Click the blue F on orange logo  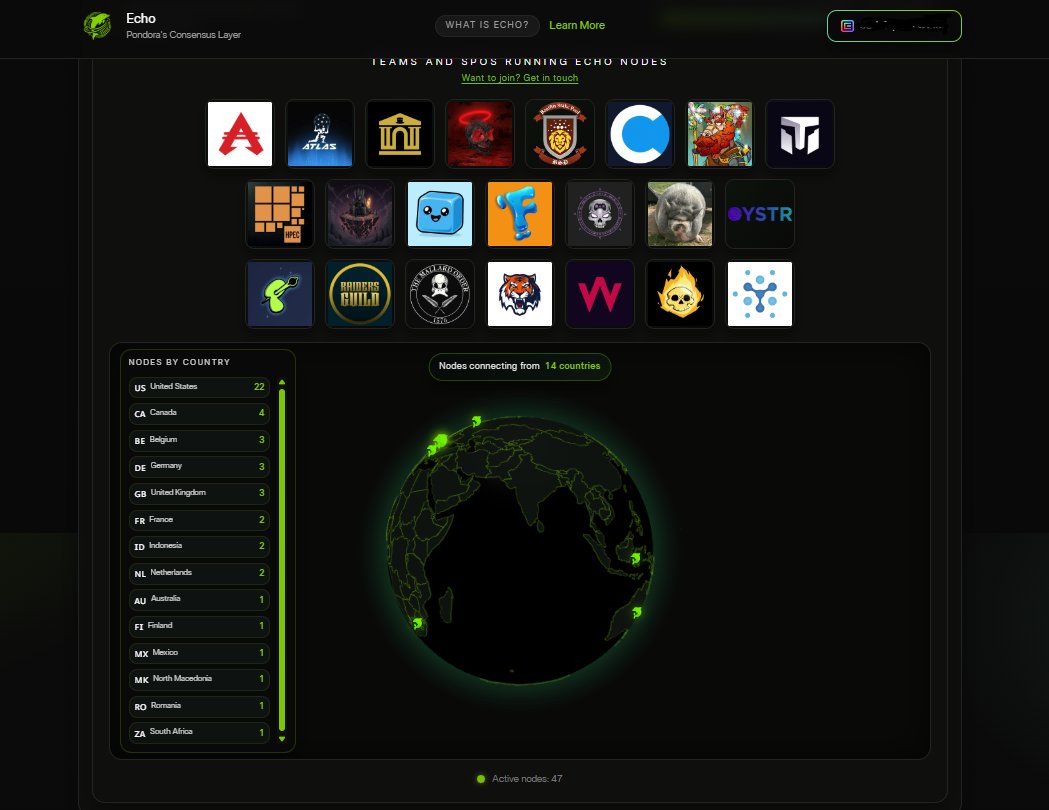point(520,214)
